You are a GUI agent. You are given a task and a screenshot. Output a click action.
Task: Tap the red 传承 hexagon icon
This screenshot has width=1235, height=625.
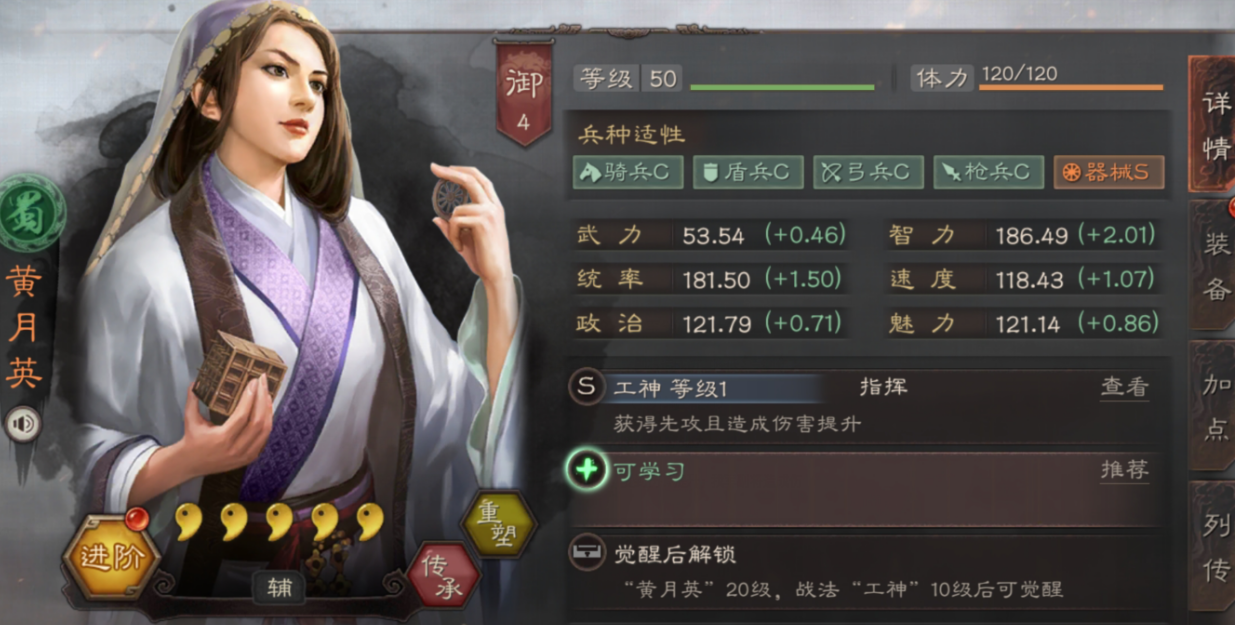coord(442,576)
